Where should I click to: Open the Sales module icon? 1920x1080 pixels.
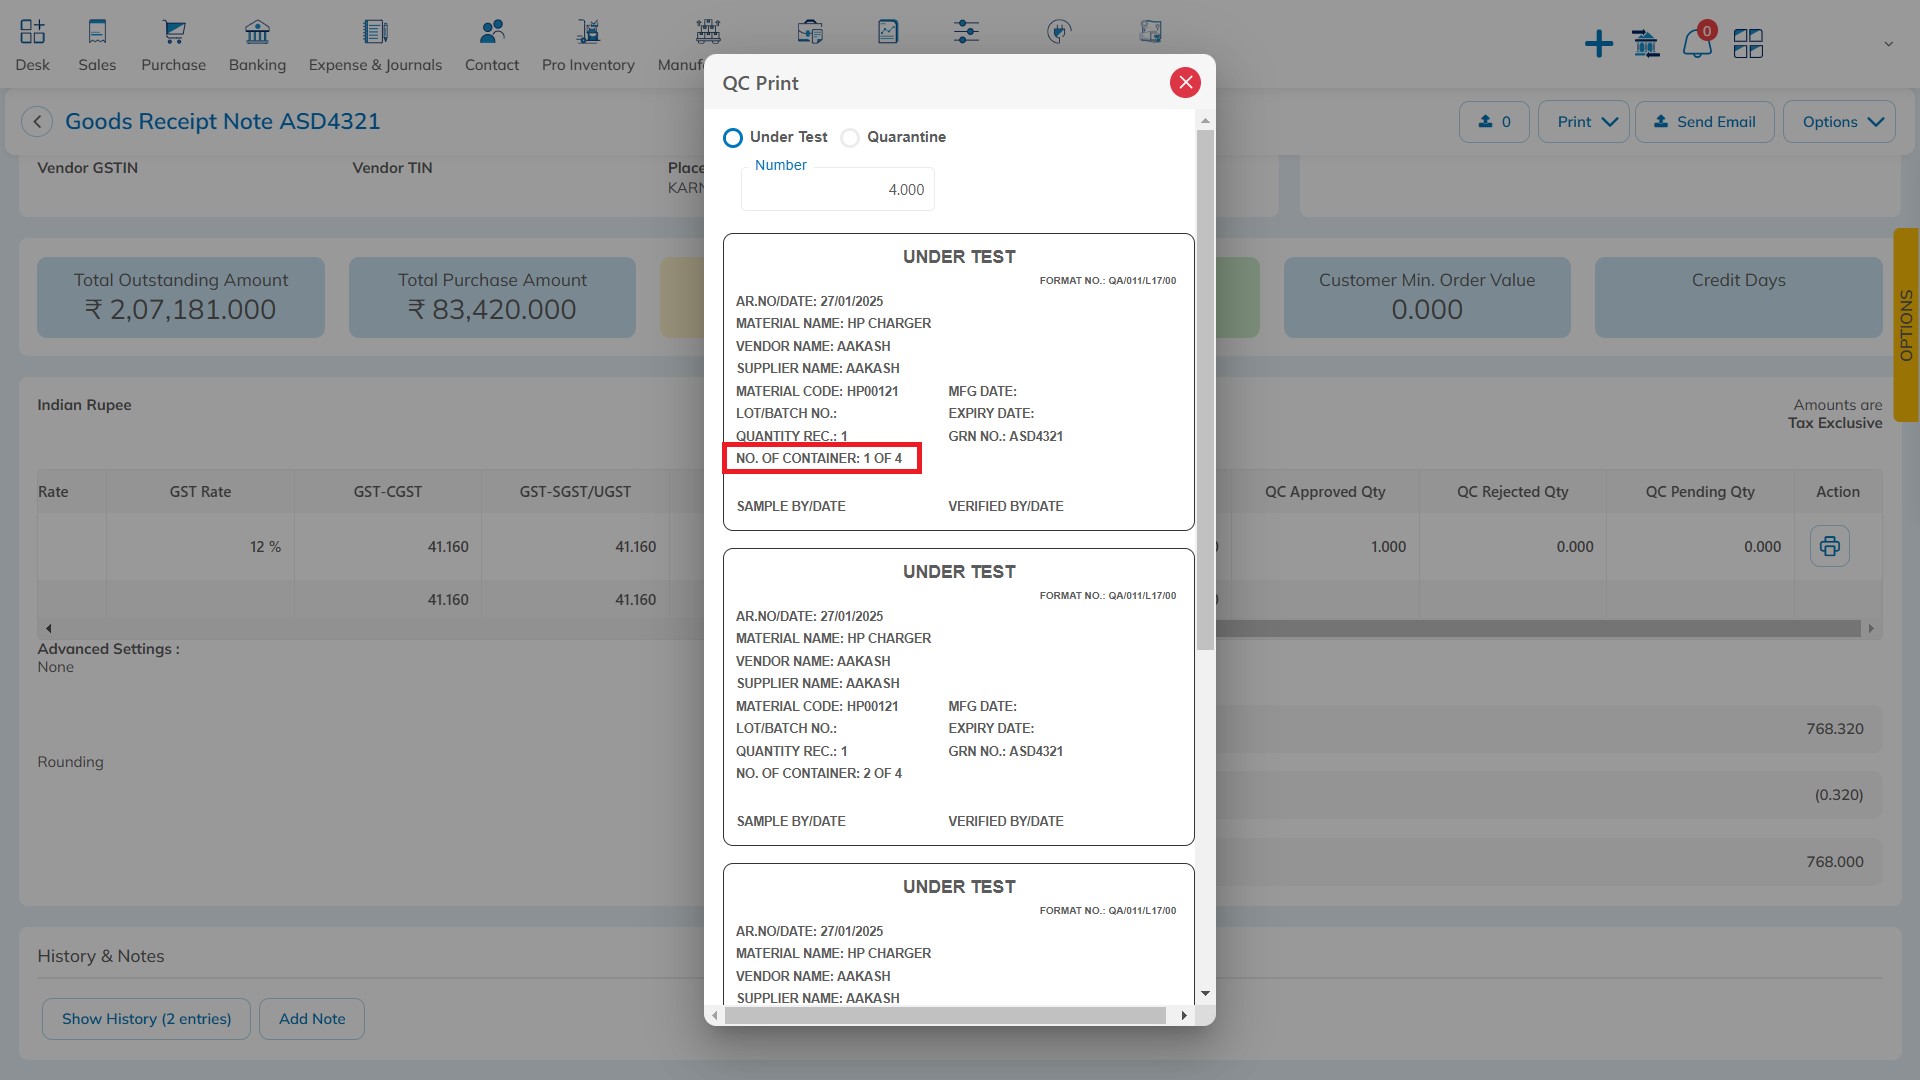coord(97,32)
